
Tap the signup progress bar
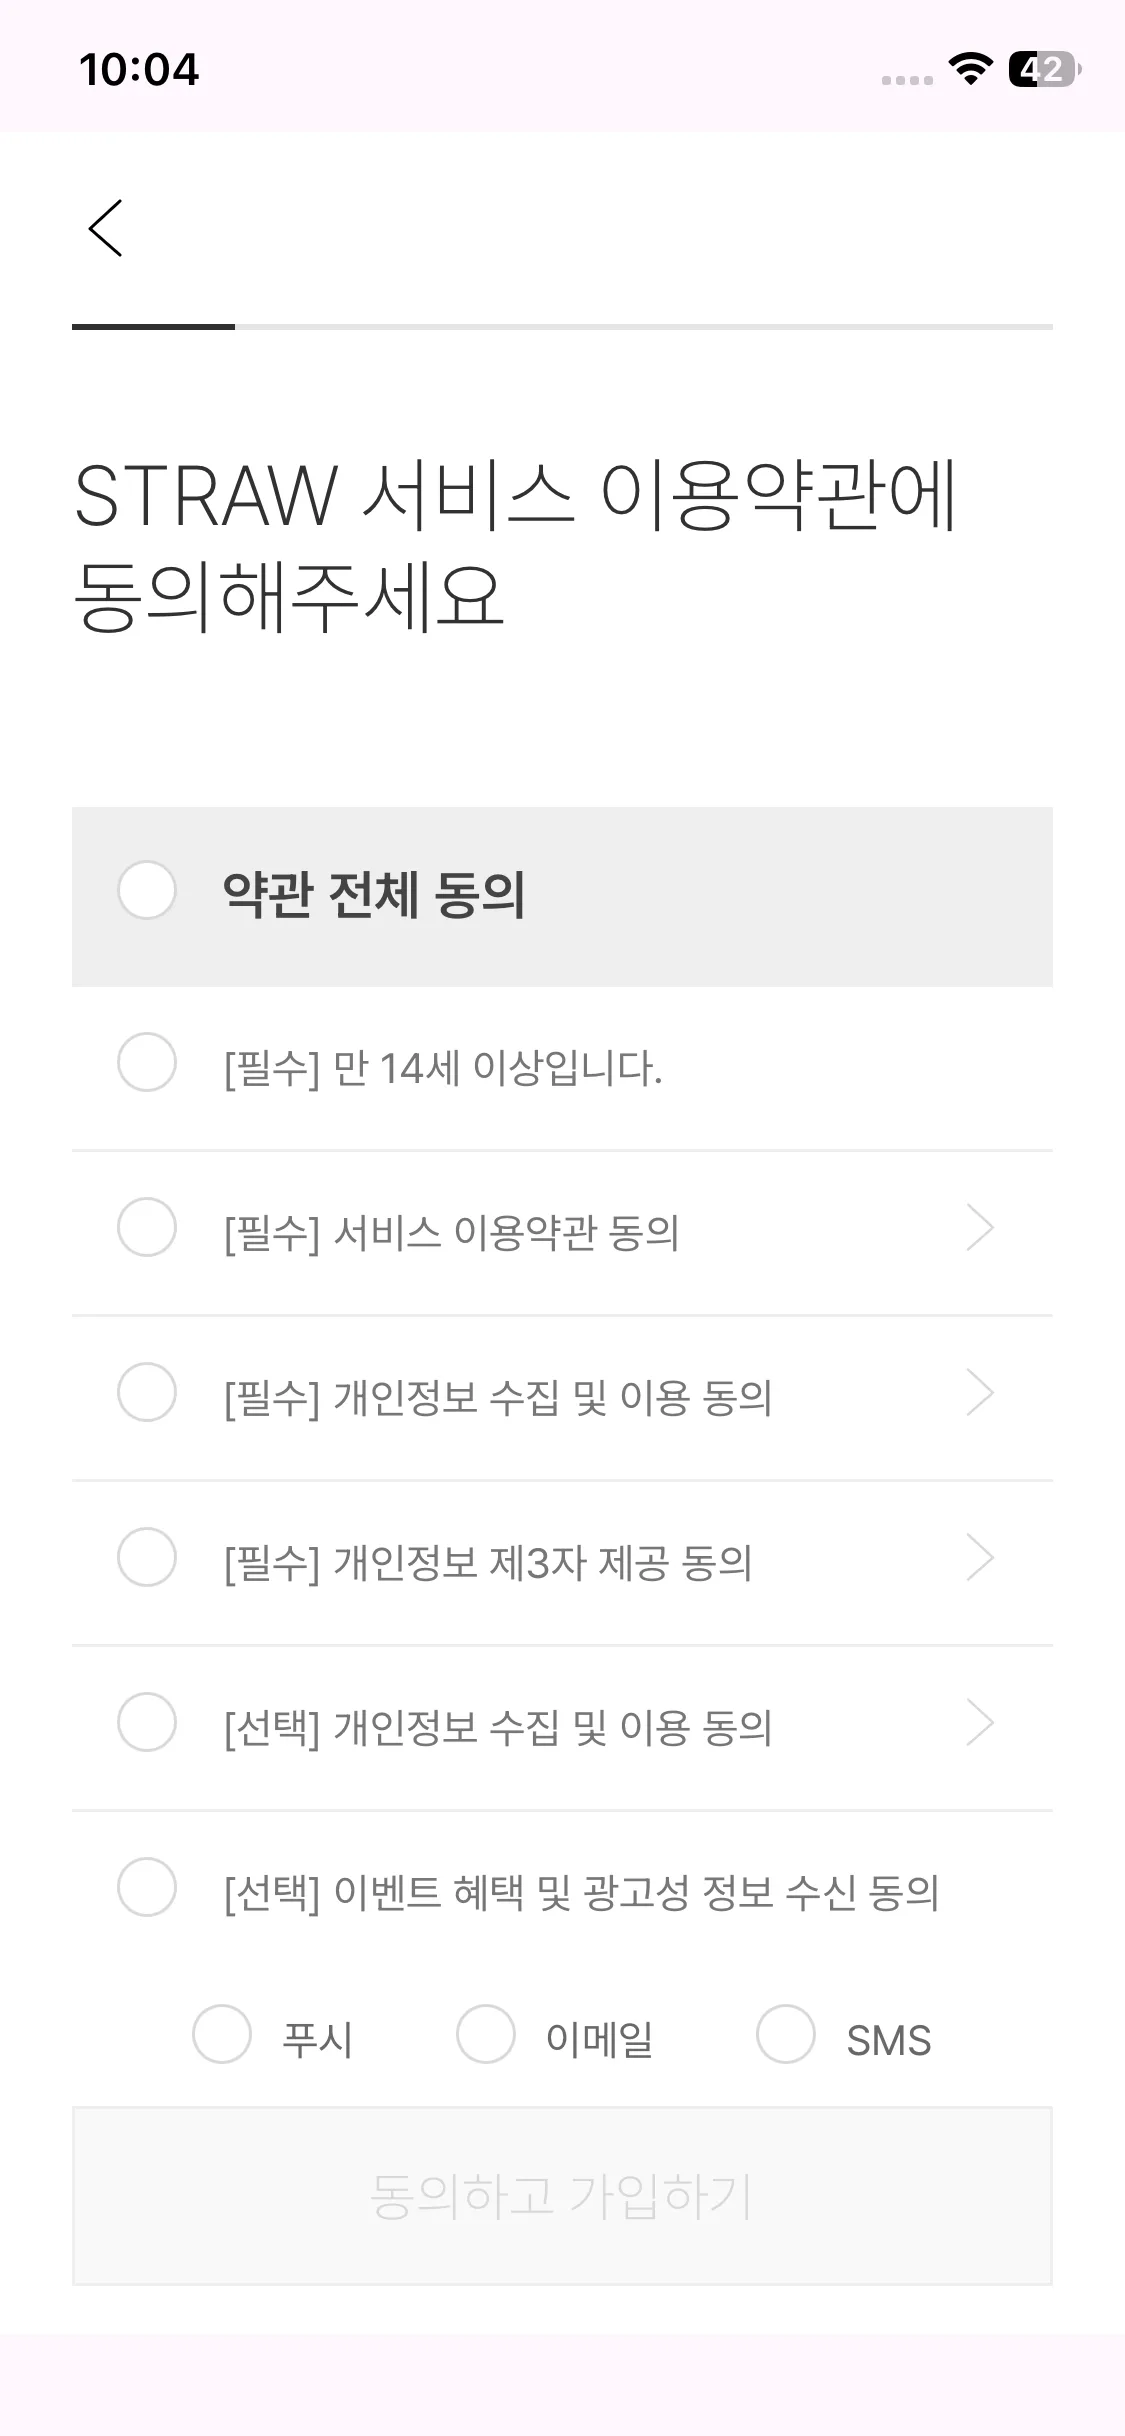(x=562, y=327)
